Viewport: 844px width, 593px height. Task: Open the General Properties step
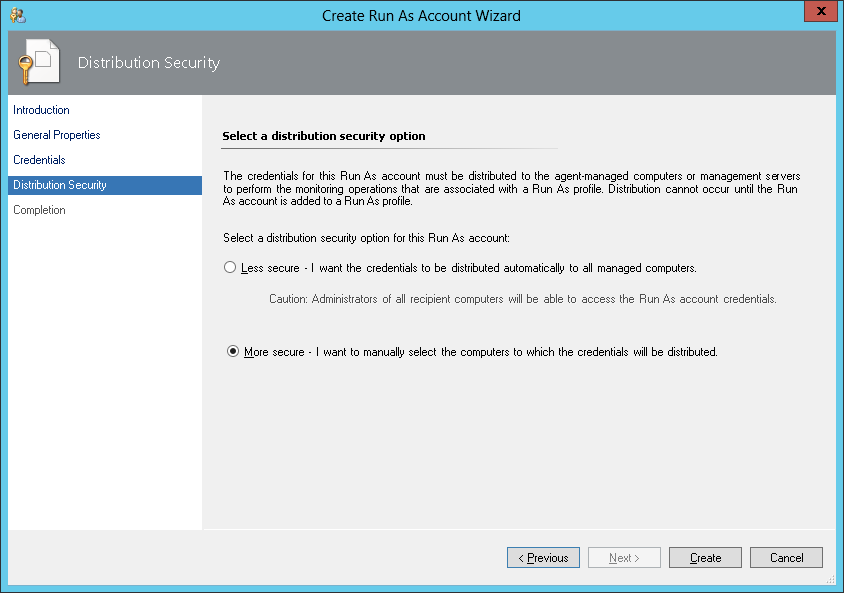click(x=57, y=135)
